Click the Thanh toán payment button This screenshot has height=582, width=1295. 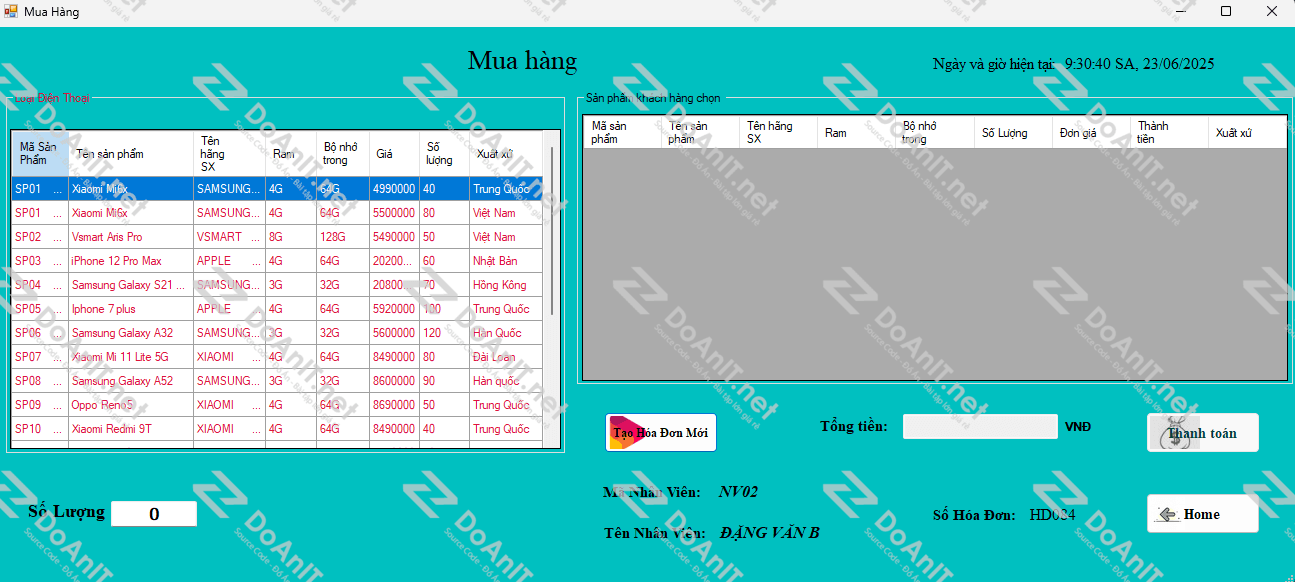1202,433
